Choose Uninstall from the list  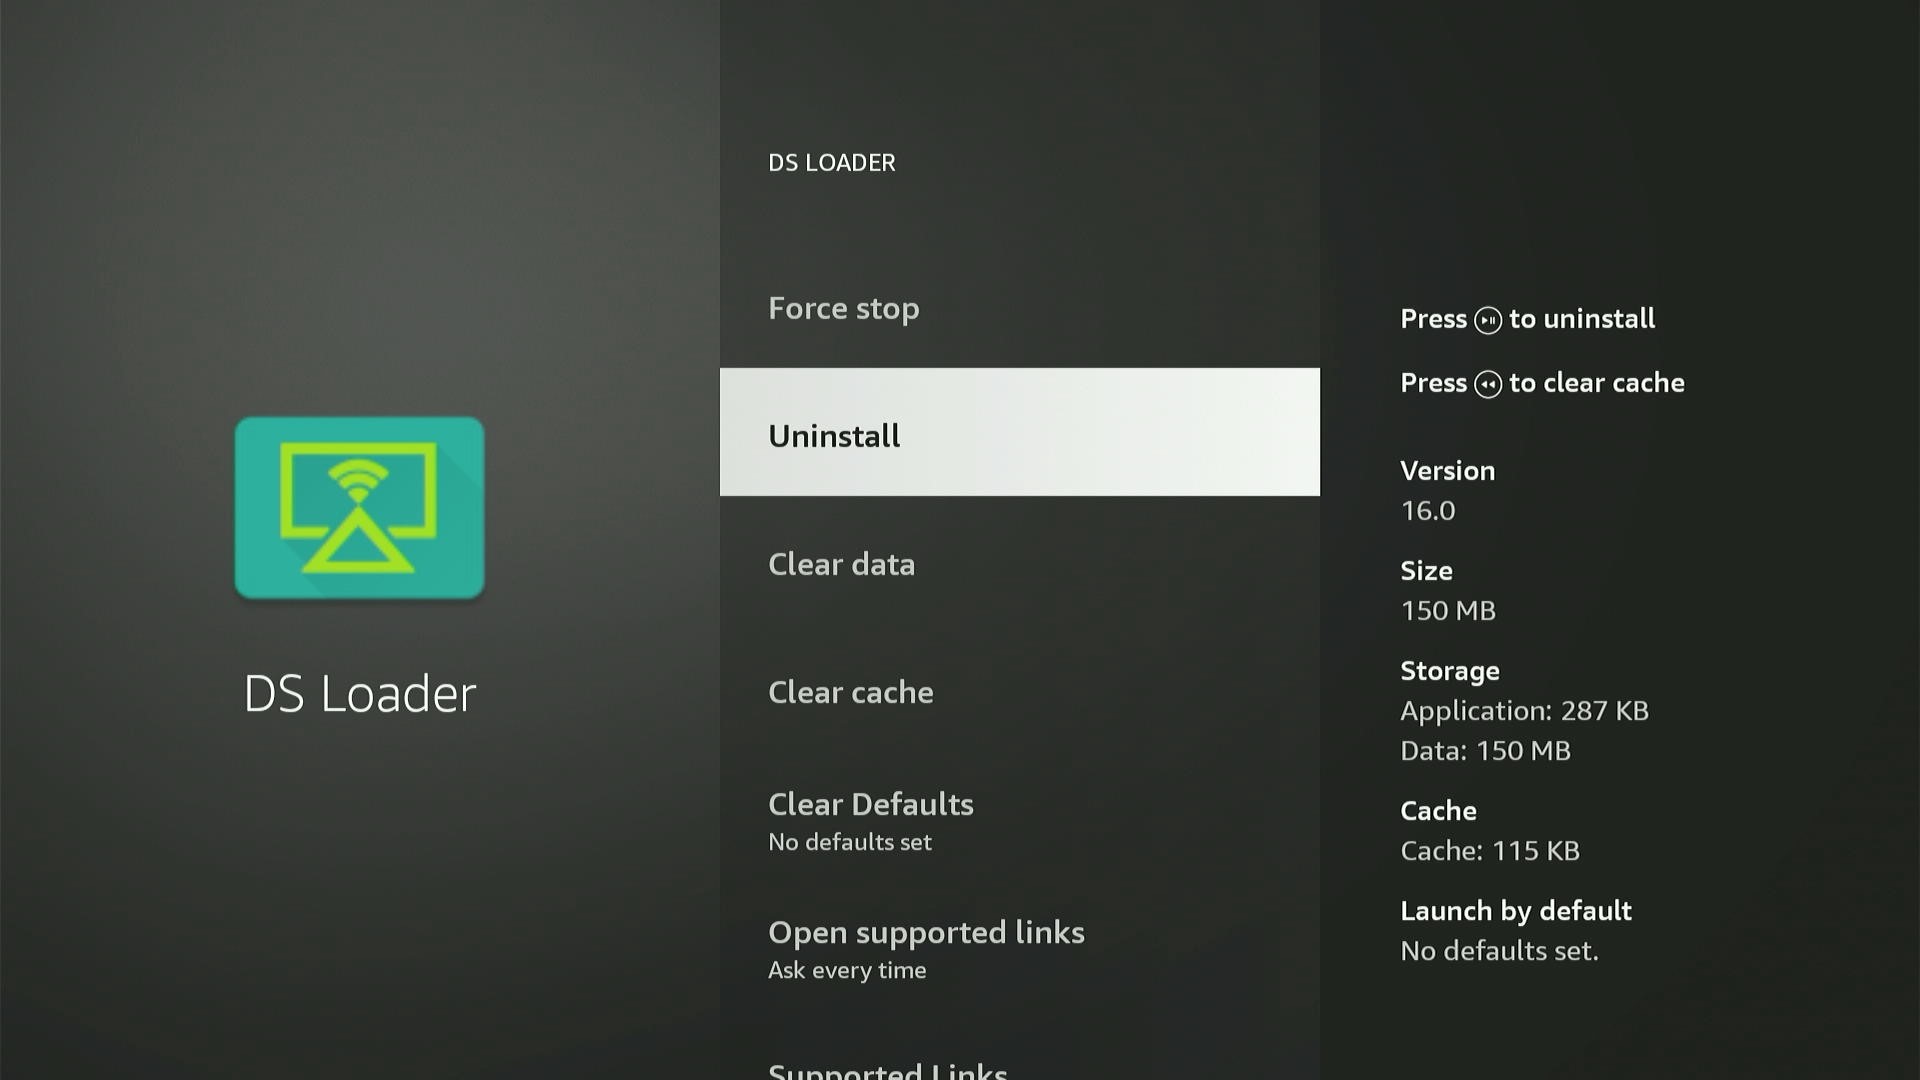pos(1020,432)
